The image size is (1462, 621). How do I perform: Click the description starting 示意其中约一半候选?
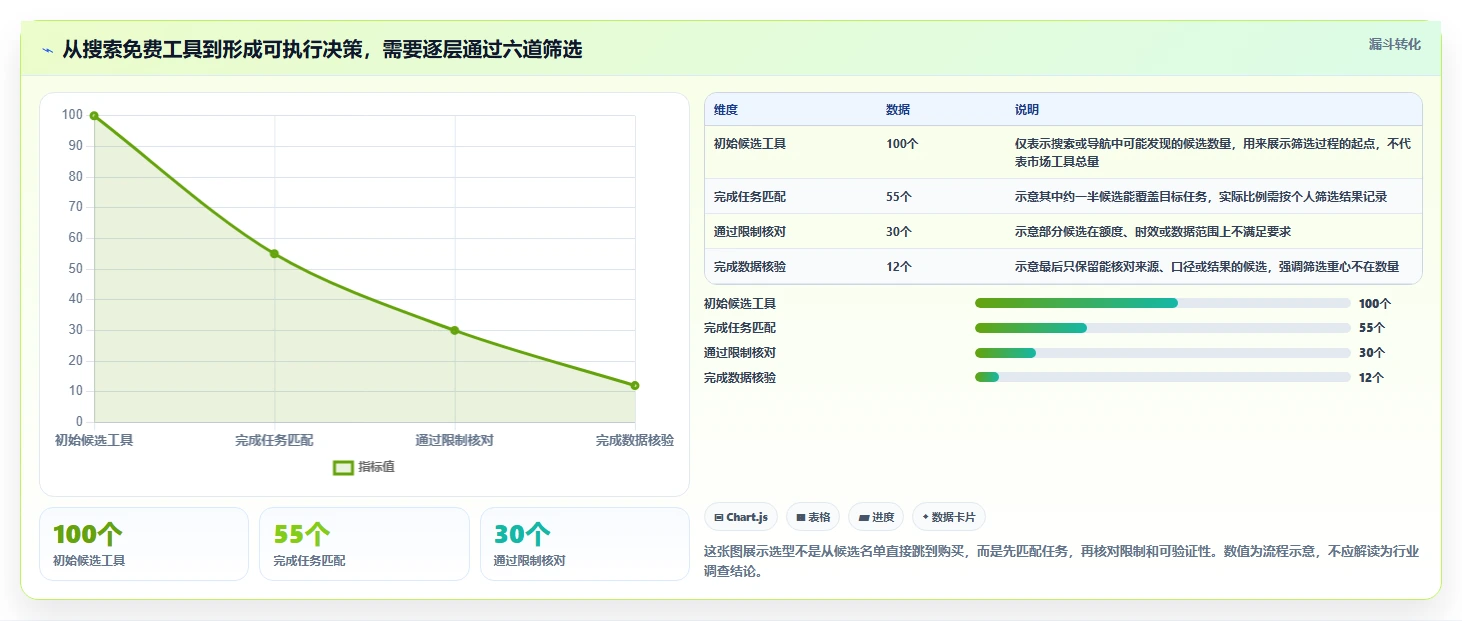tap(1201, 197)
